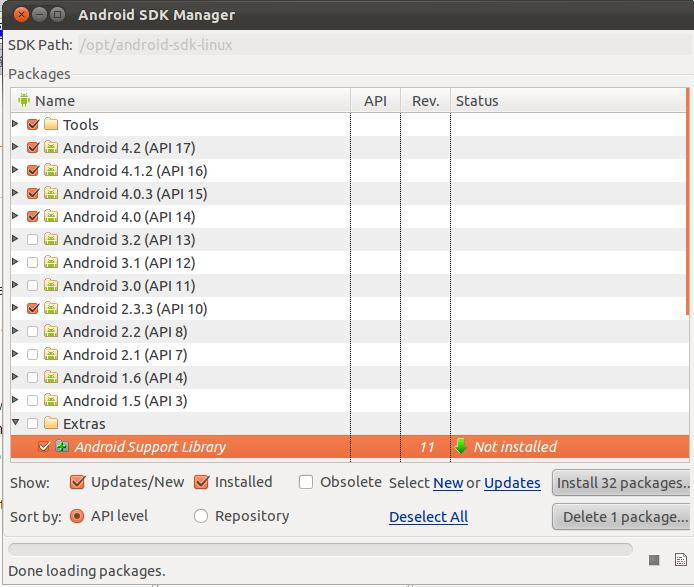Image resolution: width=694 pixels, height=587 pixels.
Task: Click Delete 1 package button
Action: coord(623,517)
